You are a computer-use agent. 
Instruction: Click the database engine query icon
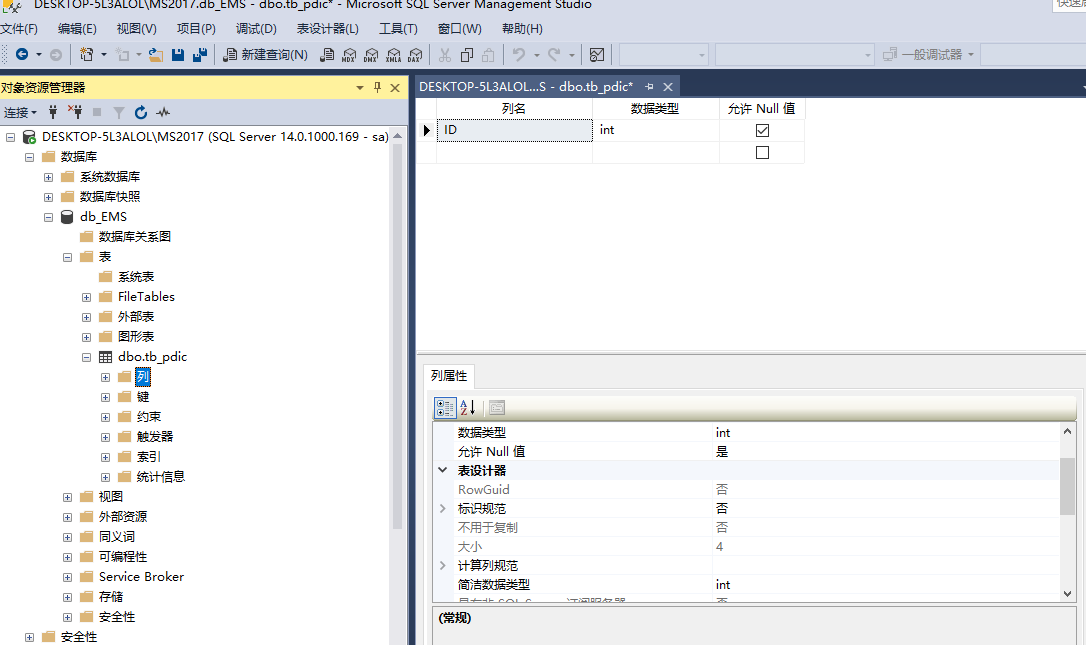[x=327, y=55]
